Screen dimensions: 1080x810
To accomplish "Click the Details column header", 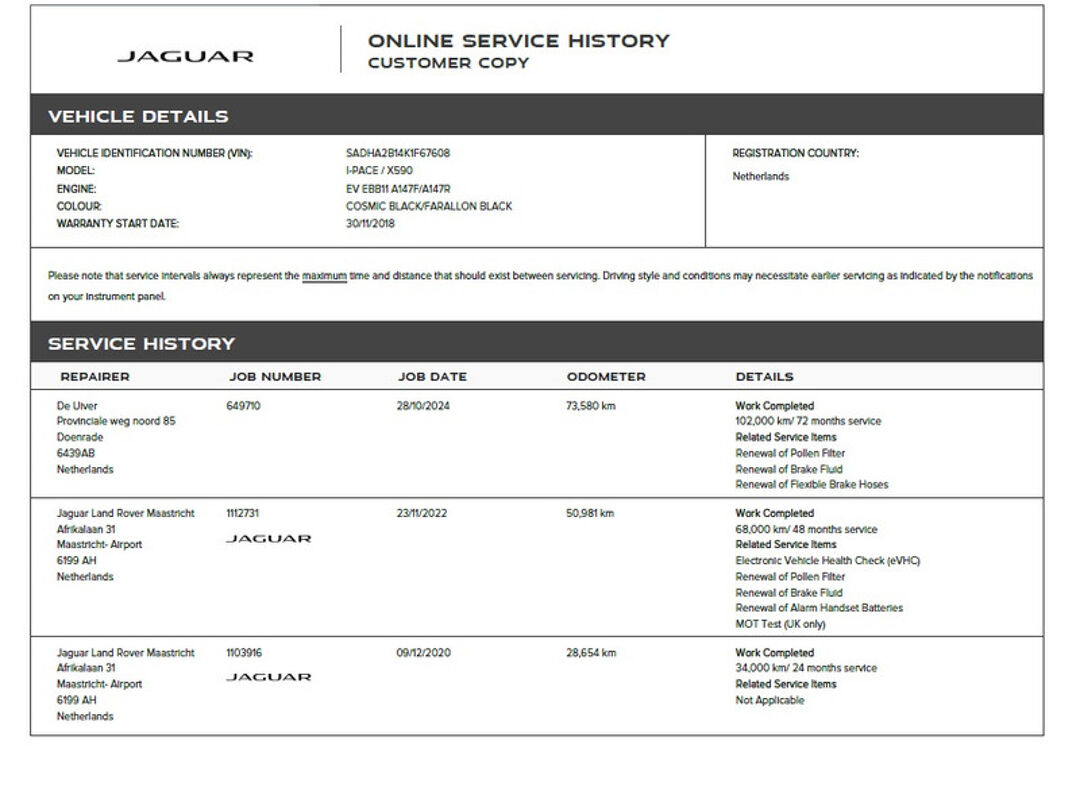I will (x=765, y=377).
